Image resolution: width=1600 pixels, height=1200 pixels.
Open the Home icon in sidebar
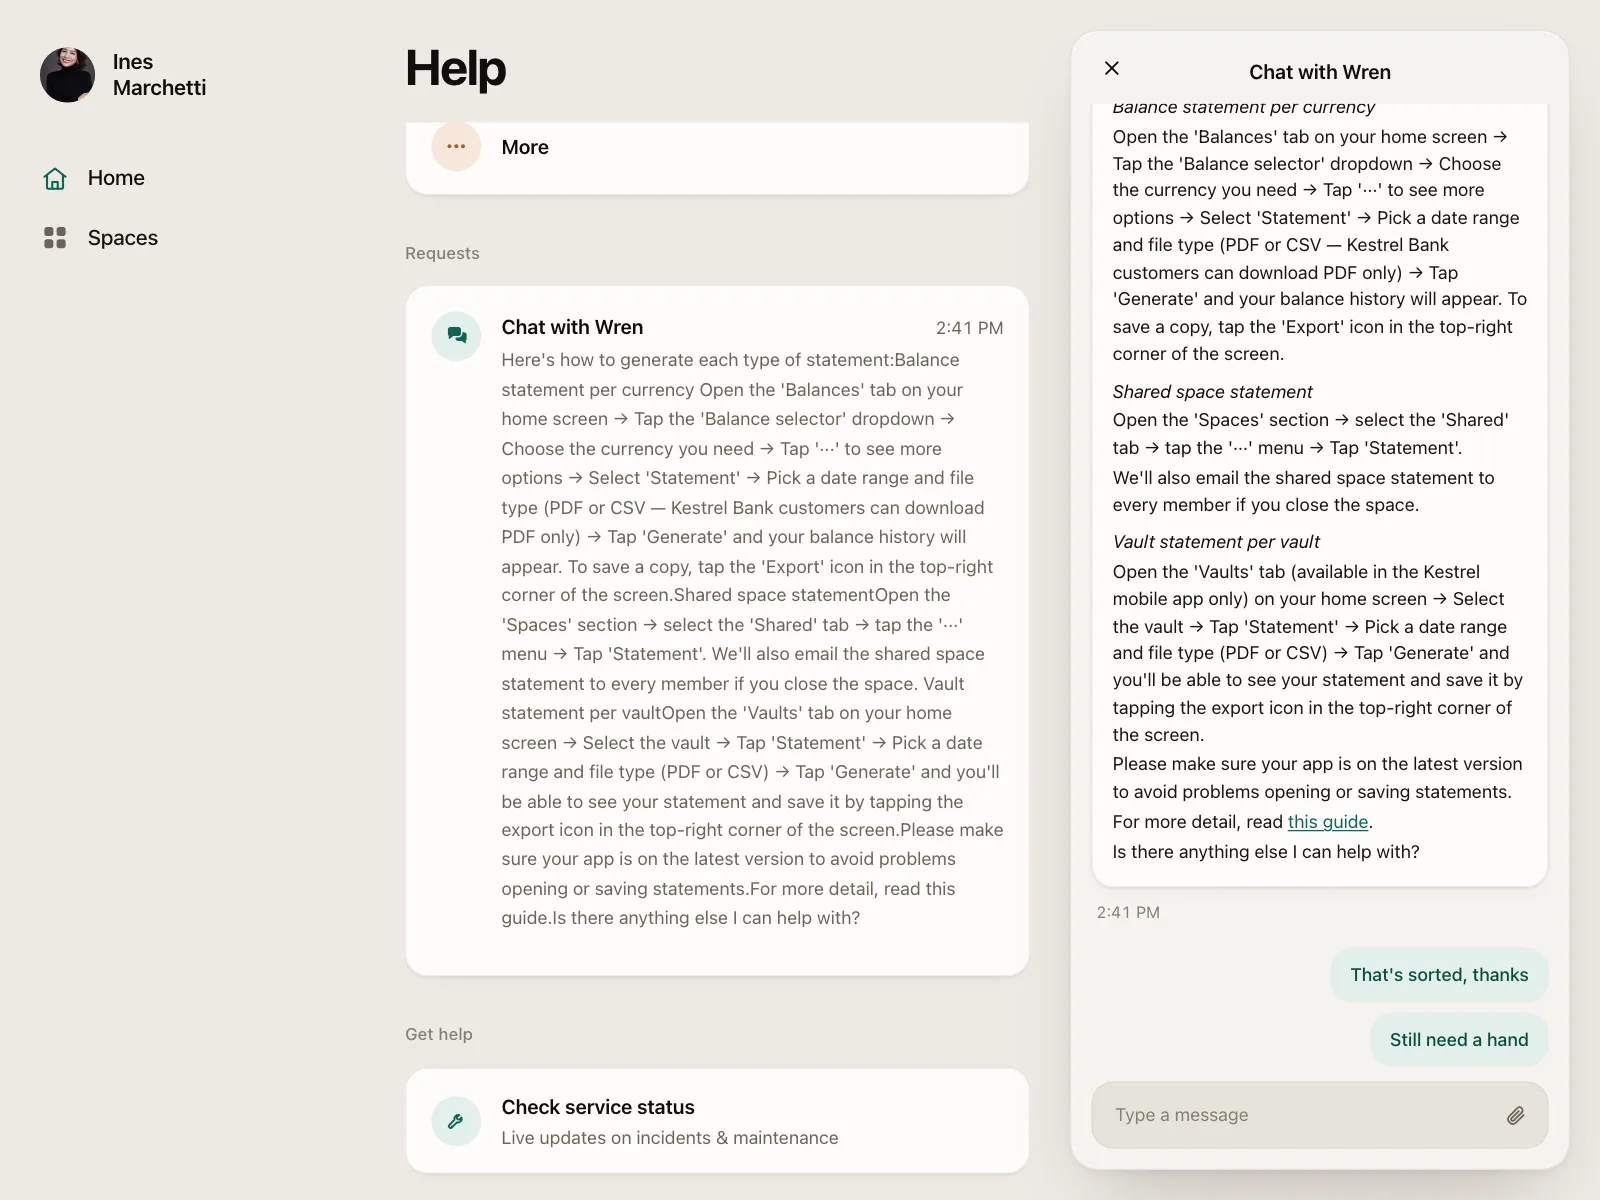pos(55,178)
